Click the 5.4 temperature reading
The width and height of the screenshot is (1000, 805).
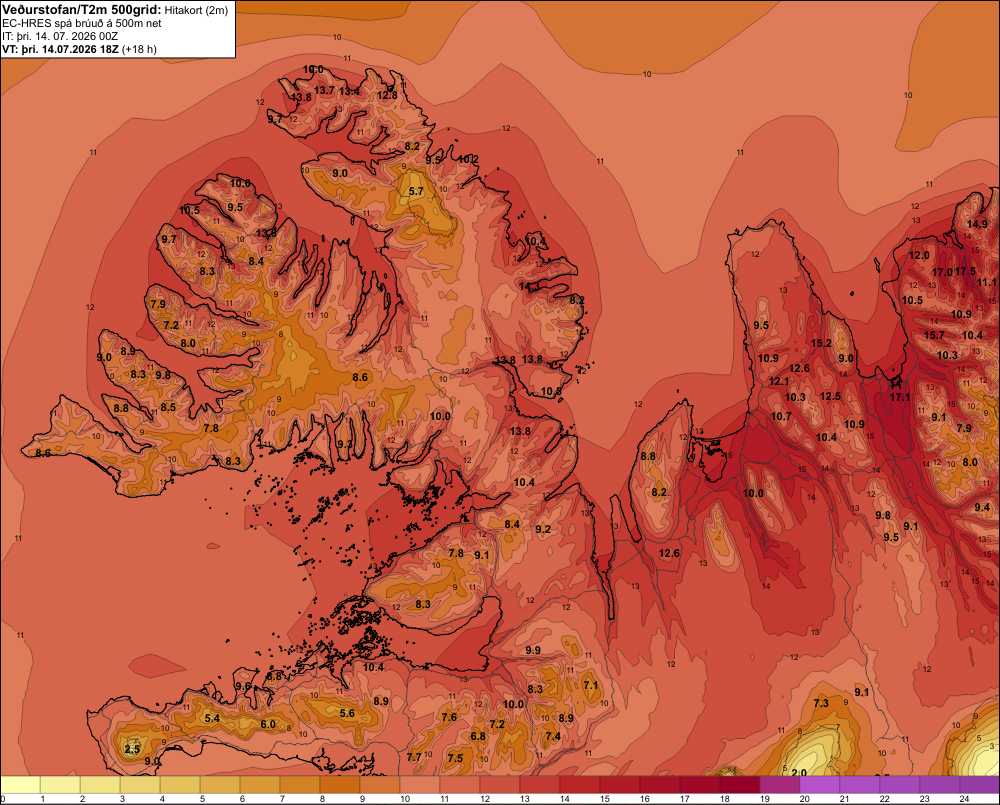pos(212,718)
